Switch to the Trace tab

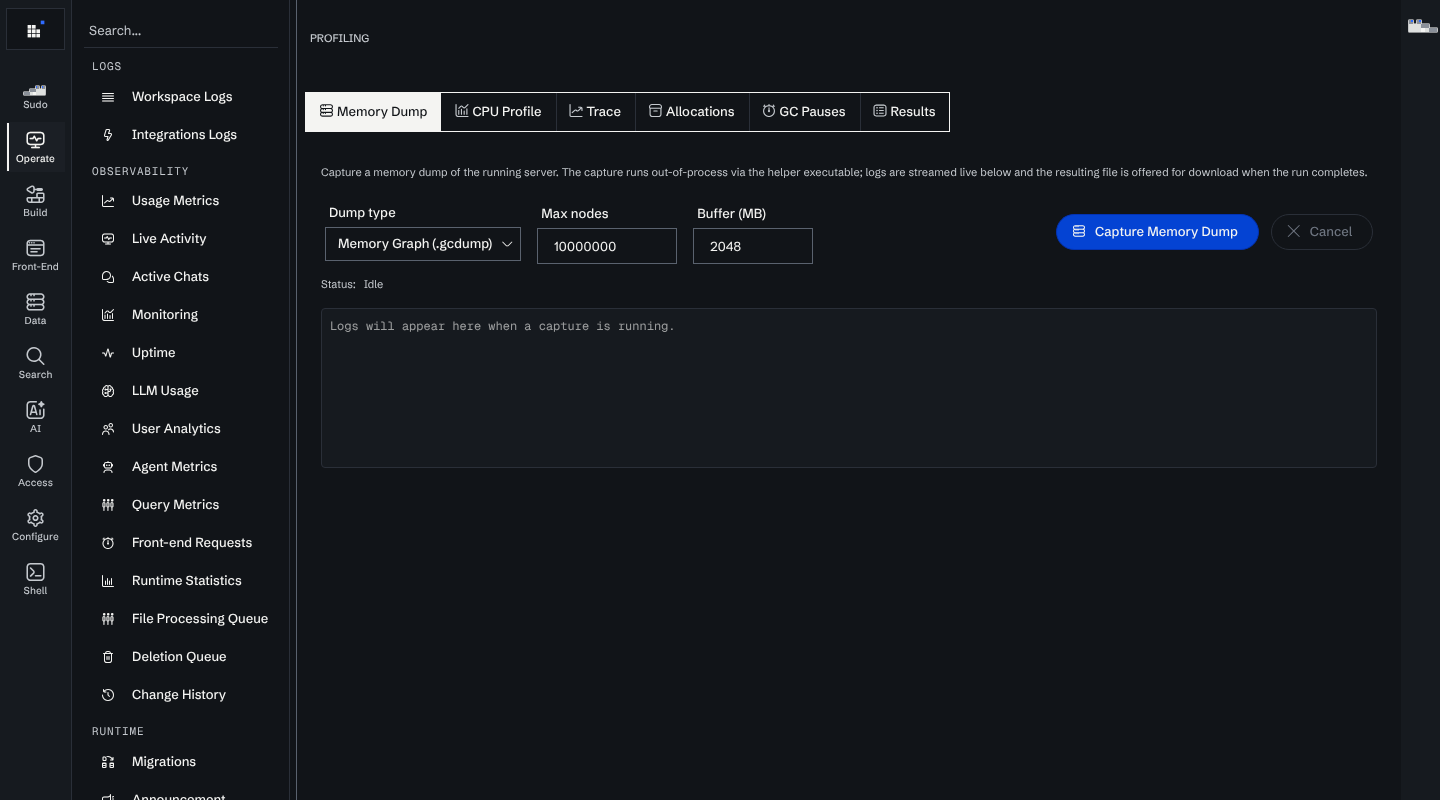[595, 112]
